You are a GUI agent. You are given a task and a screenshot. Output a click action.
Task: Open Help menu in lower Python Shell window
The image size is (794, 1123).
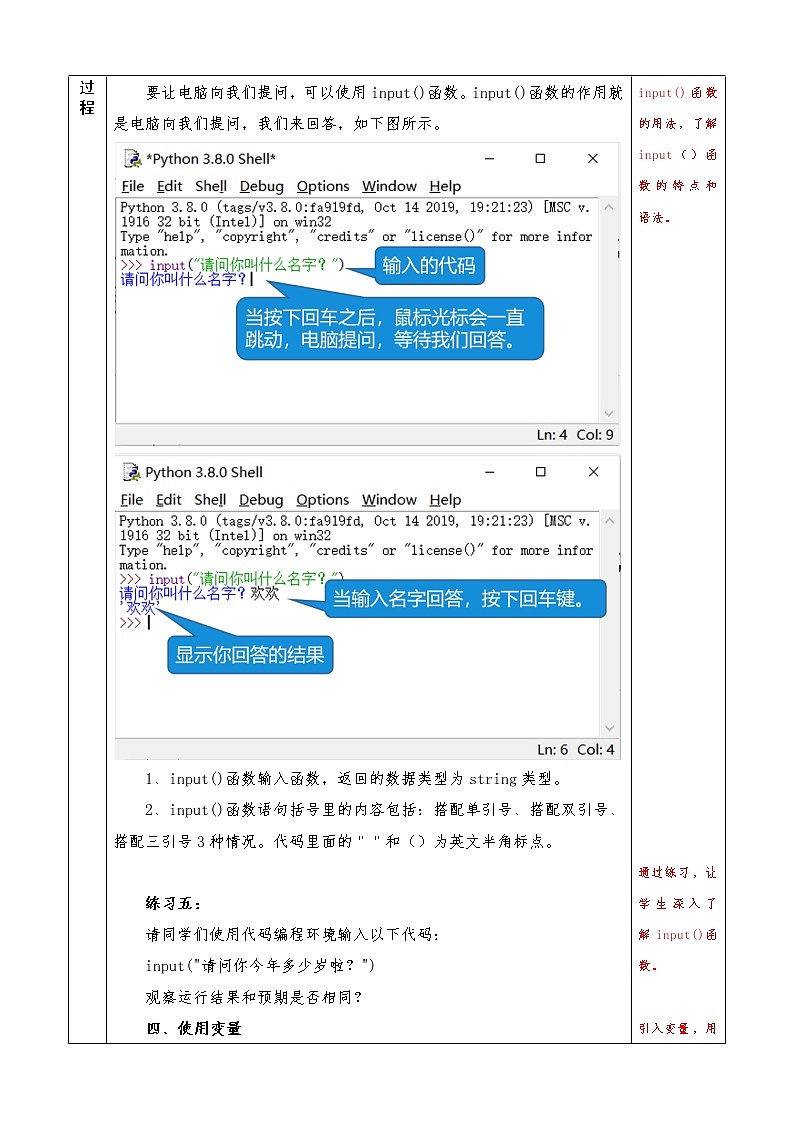click(x=445, y=500)
